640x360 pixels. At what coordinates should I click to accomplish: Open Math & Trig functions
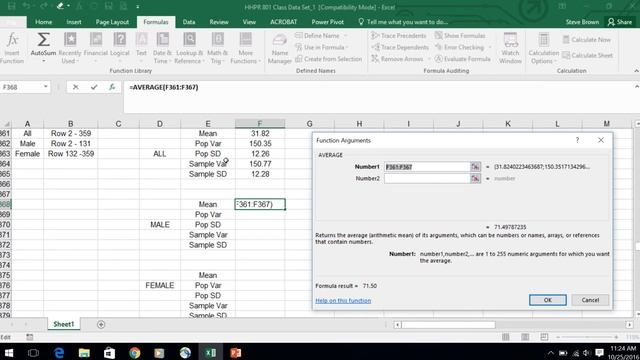(x=217, y=48)
